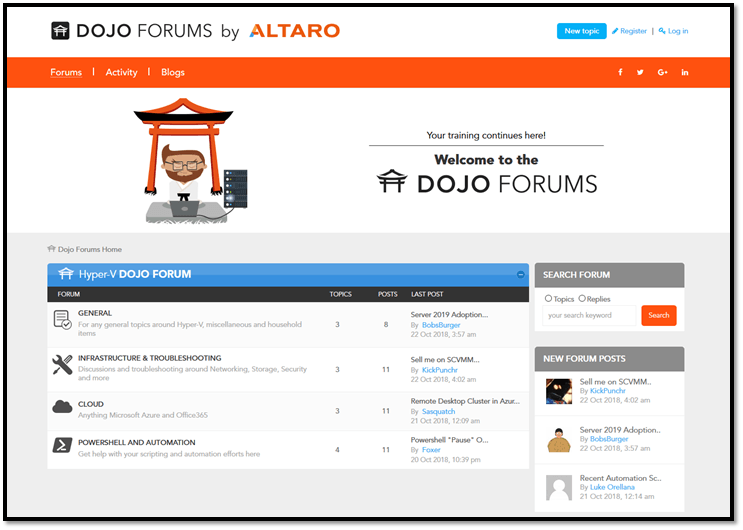The image size is (743, 530).
Task: Click LAST POST column header
Action: [x=427, y=294]
